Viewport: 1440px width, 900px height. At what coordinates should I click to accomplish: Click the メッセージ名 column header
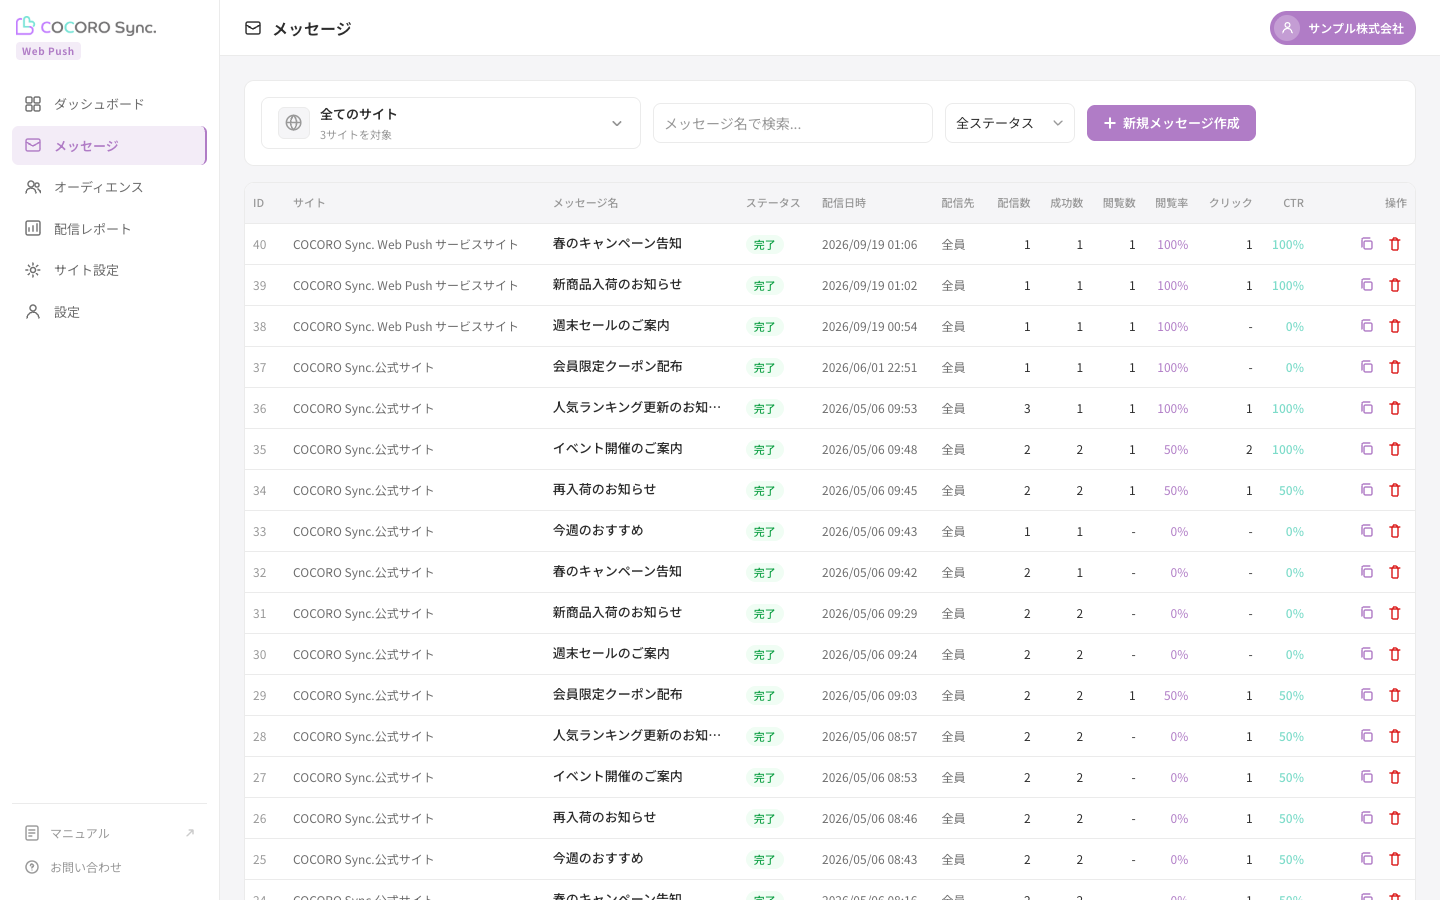(x=585, y=203)
